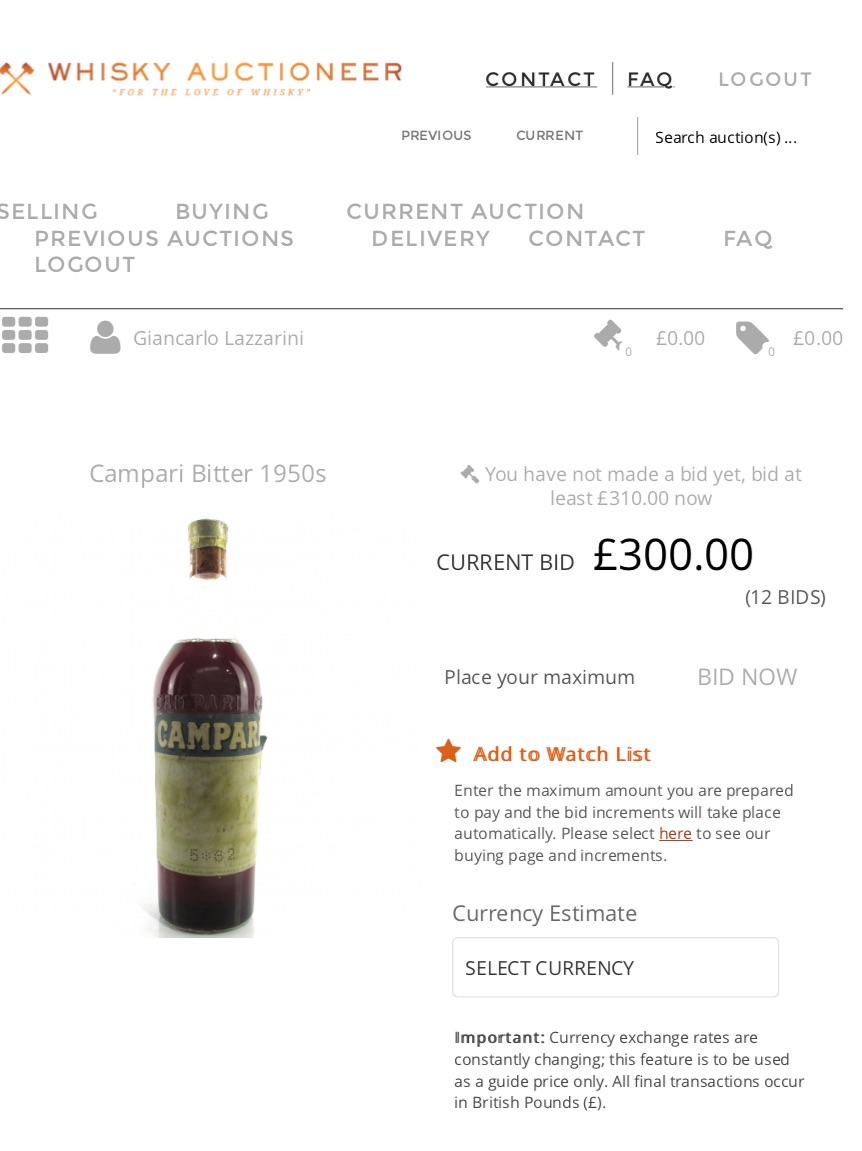The image size is (862, 1151).
Task: Click the Add to Watch List link
Action: [562, 754]
